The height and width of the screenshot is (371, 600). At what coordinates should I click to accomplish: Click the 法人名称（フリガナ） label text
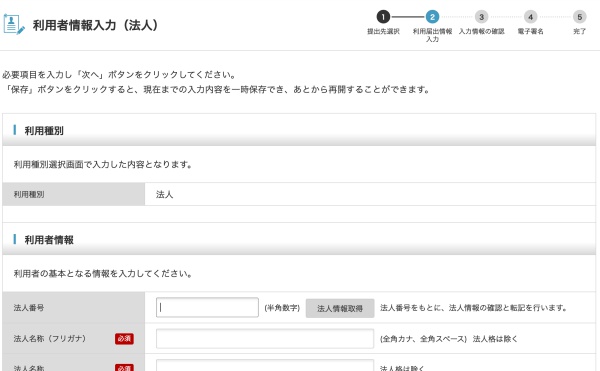coord(50,338)
